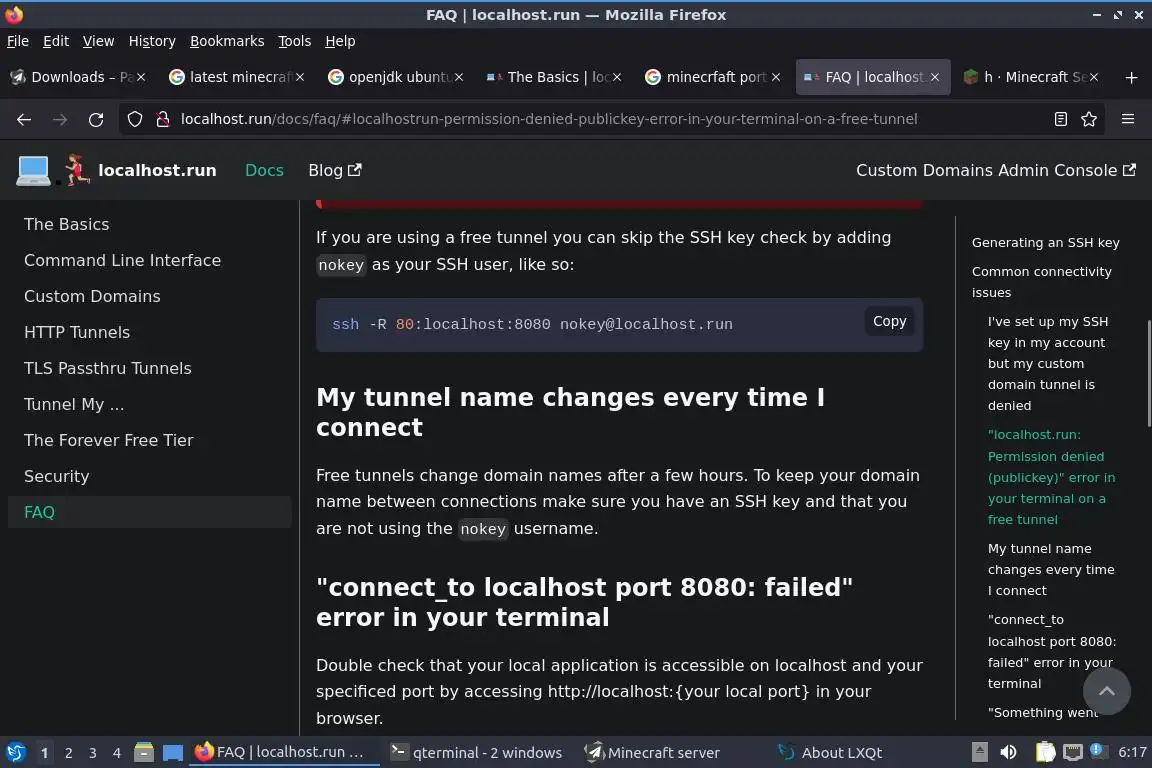This screenshot has height=768, width=1152.
Task: Open the Firefox hamburger application menu
Action: [x=1128, y=119]
